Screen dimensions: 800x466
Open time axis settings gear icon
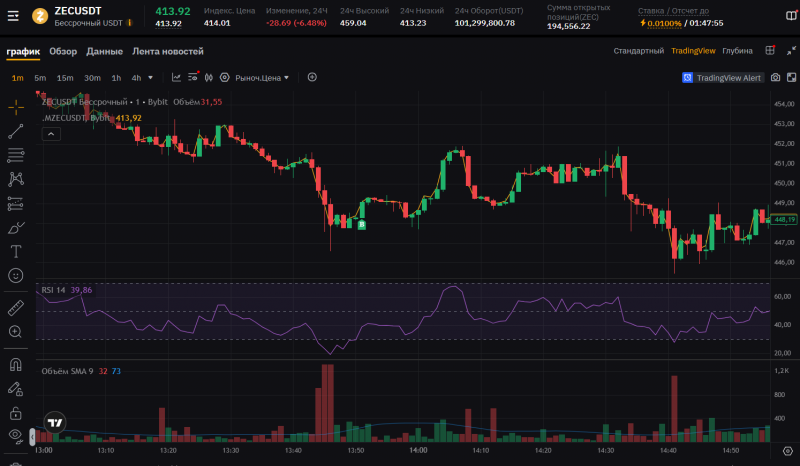[x=788, y=451]
